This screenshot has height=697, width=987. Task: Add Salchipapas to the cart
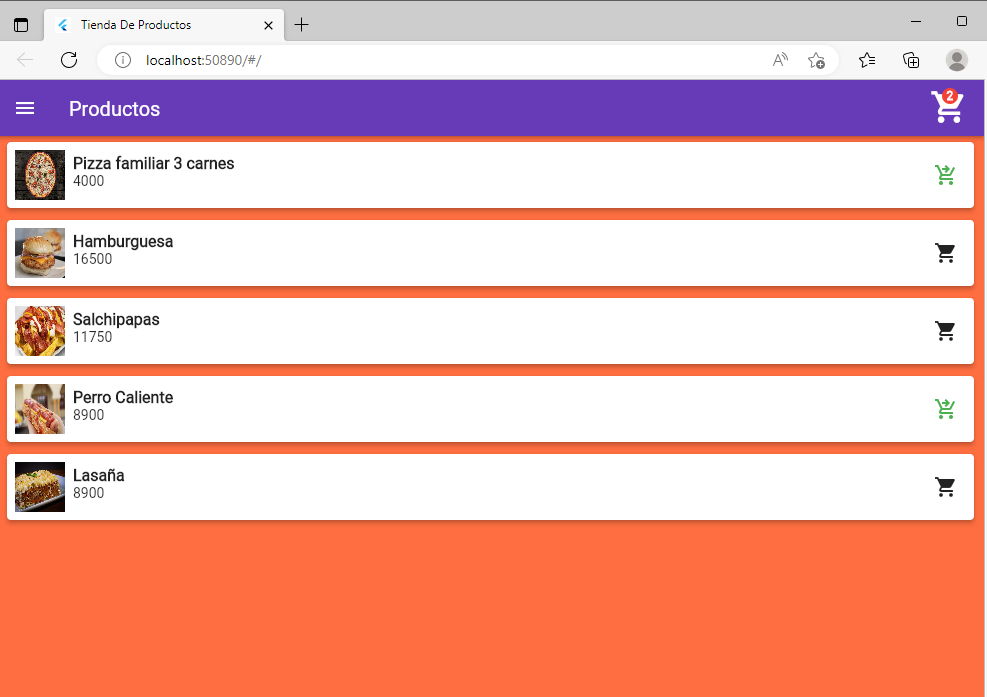click(x=945, y=331)
